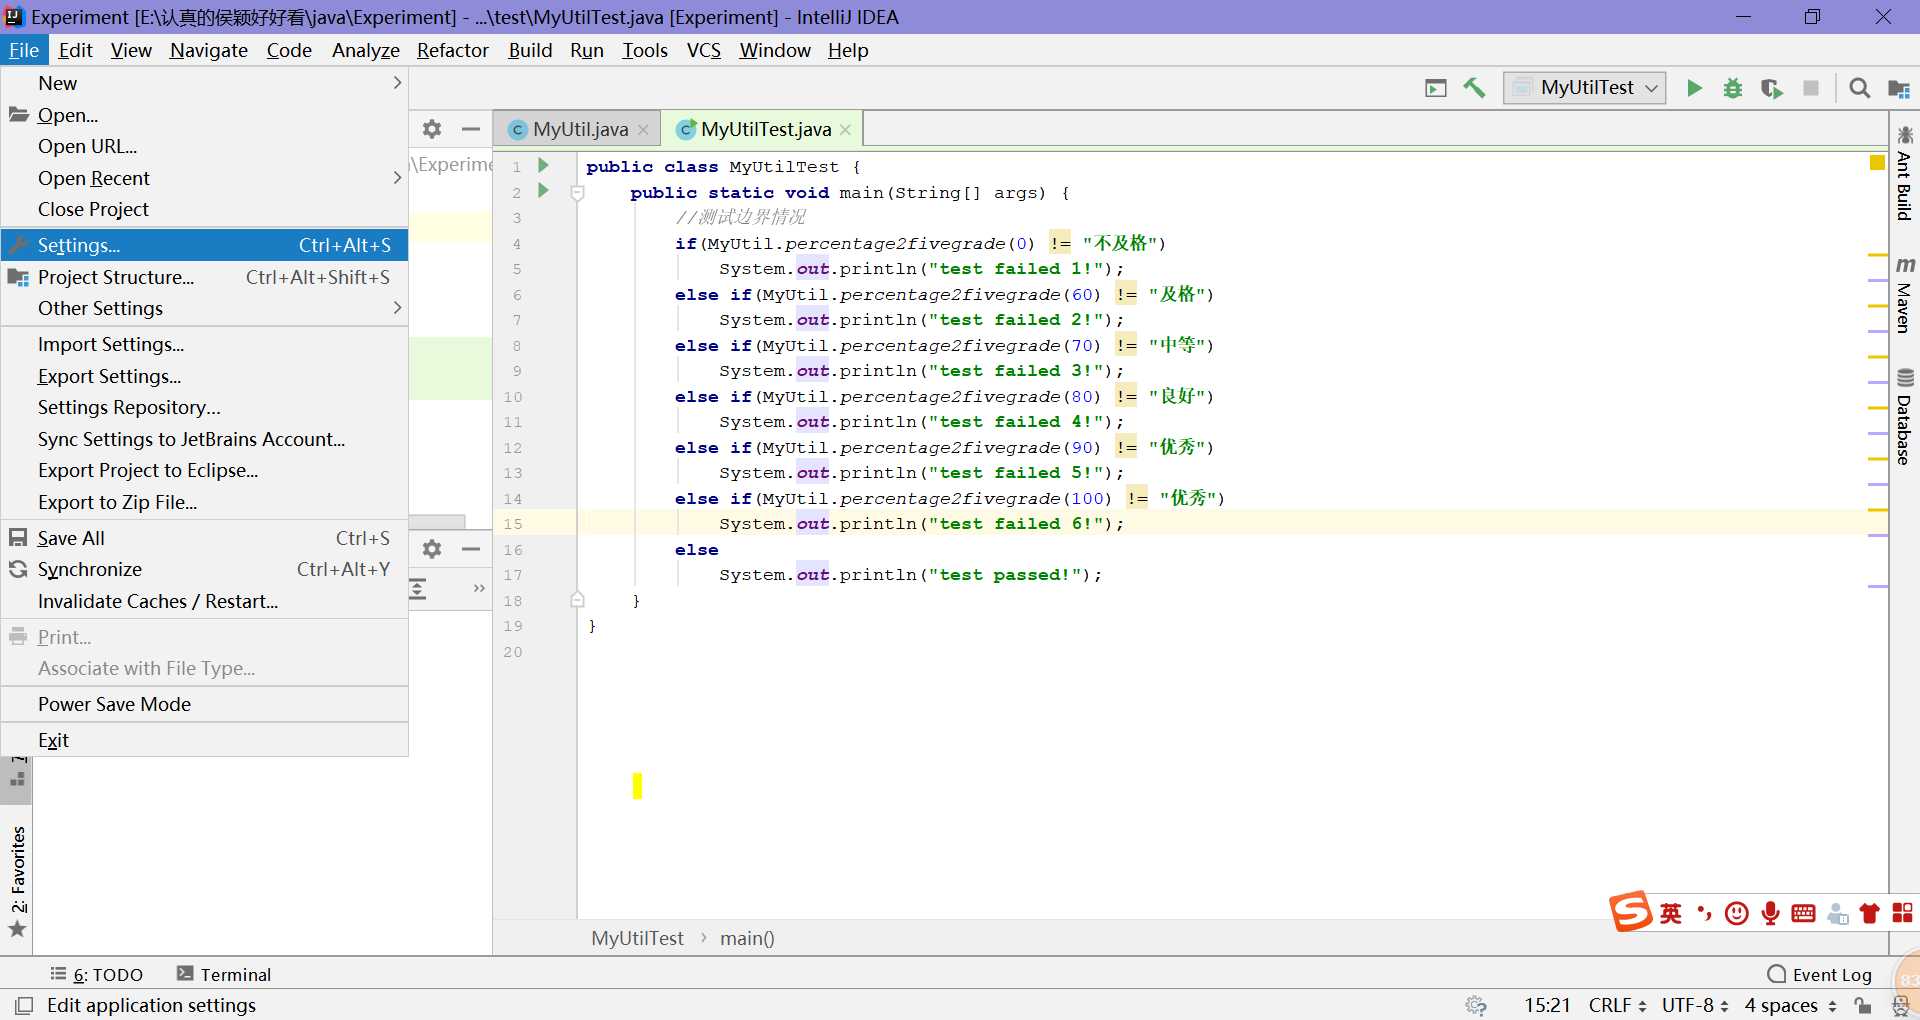This screenshot has height=1020, width=1920.
Task: Open the MyUtilTest run configuration dropdown
Action: 1585,88
